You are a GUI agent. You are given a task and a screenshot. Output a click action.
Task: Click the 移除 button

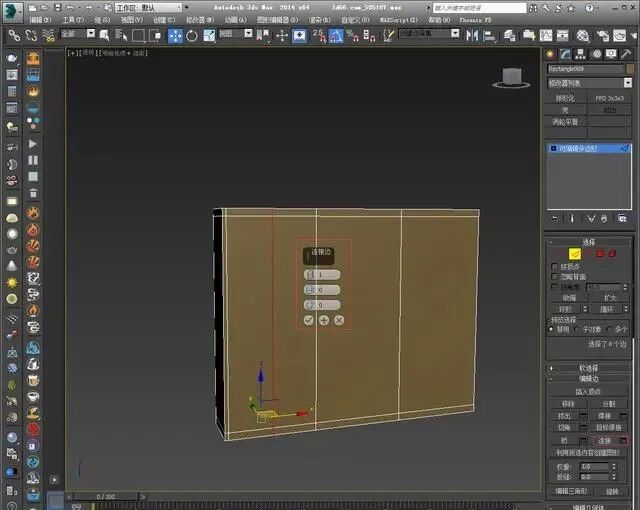[x=568, y=404]
